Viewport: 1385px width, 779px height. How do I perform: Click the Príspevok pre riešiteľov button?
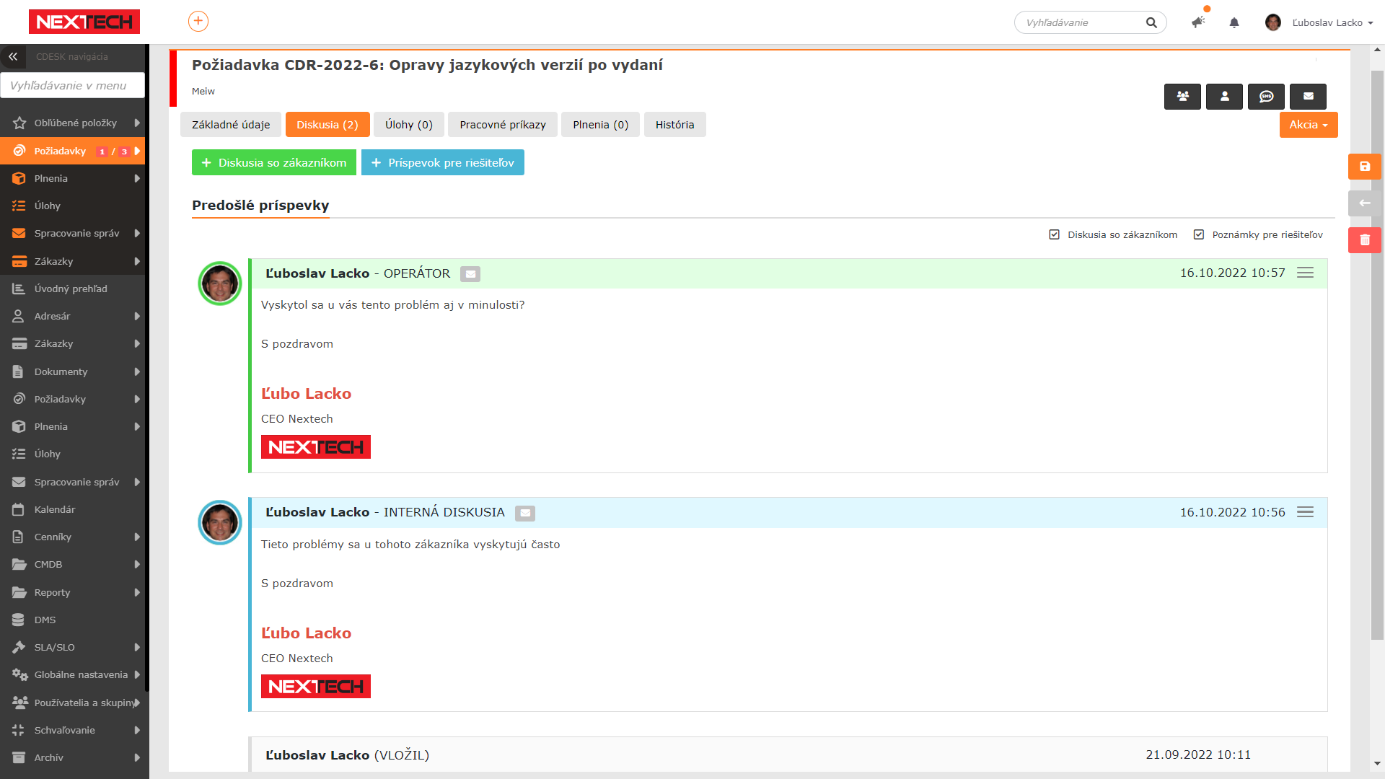pos(442,163)
